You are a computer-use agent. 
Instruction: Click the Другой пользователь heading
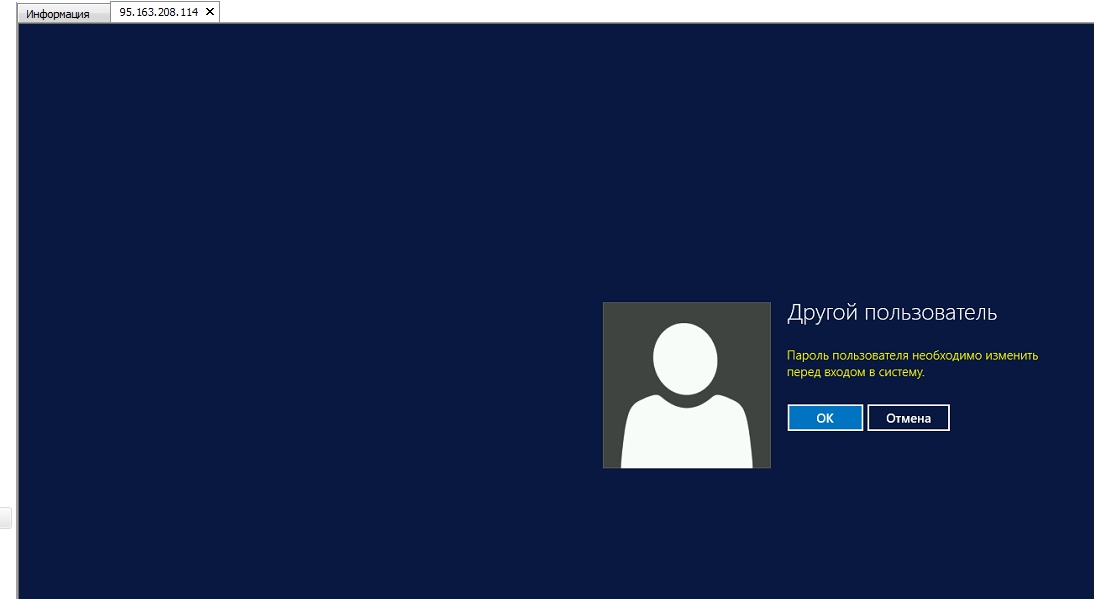[892, 313]
